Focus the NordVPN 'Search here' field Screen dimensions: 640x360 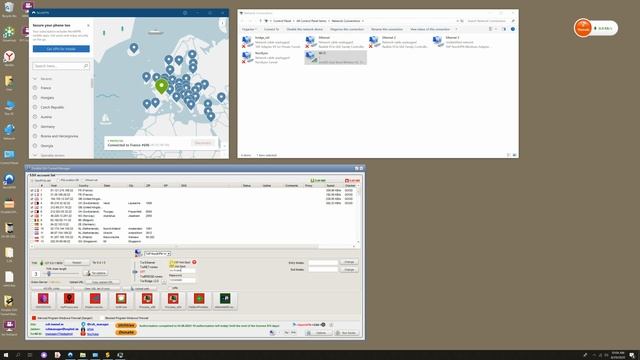(61, 66)
